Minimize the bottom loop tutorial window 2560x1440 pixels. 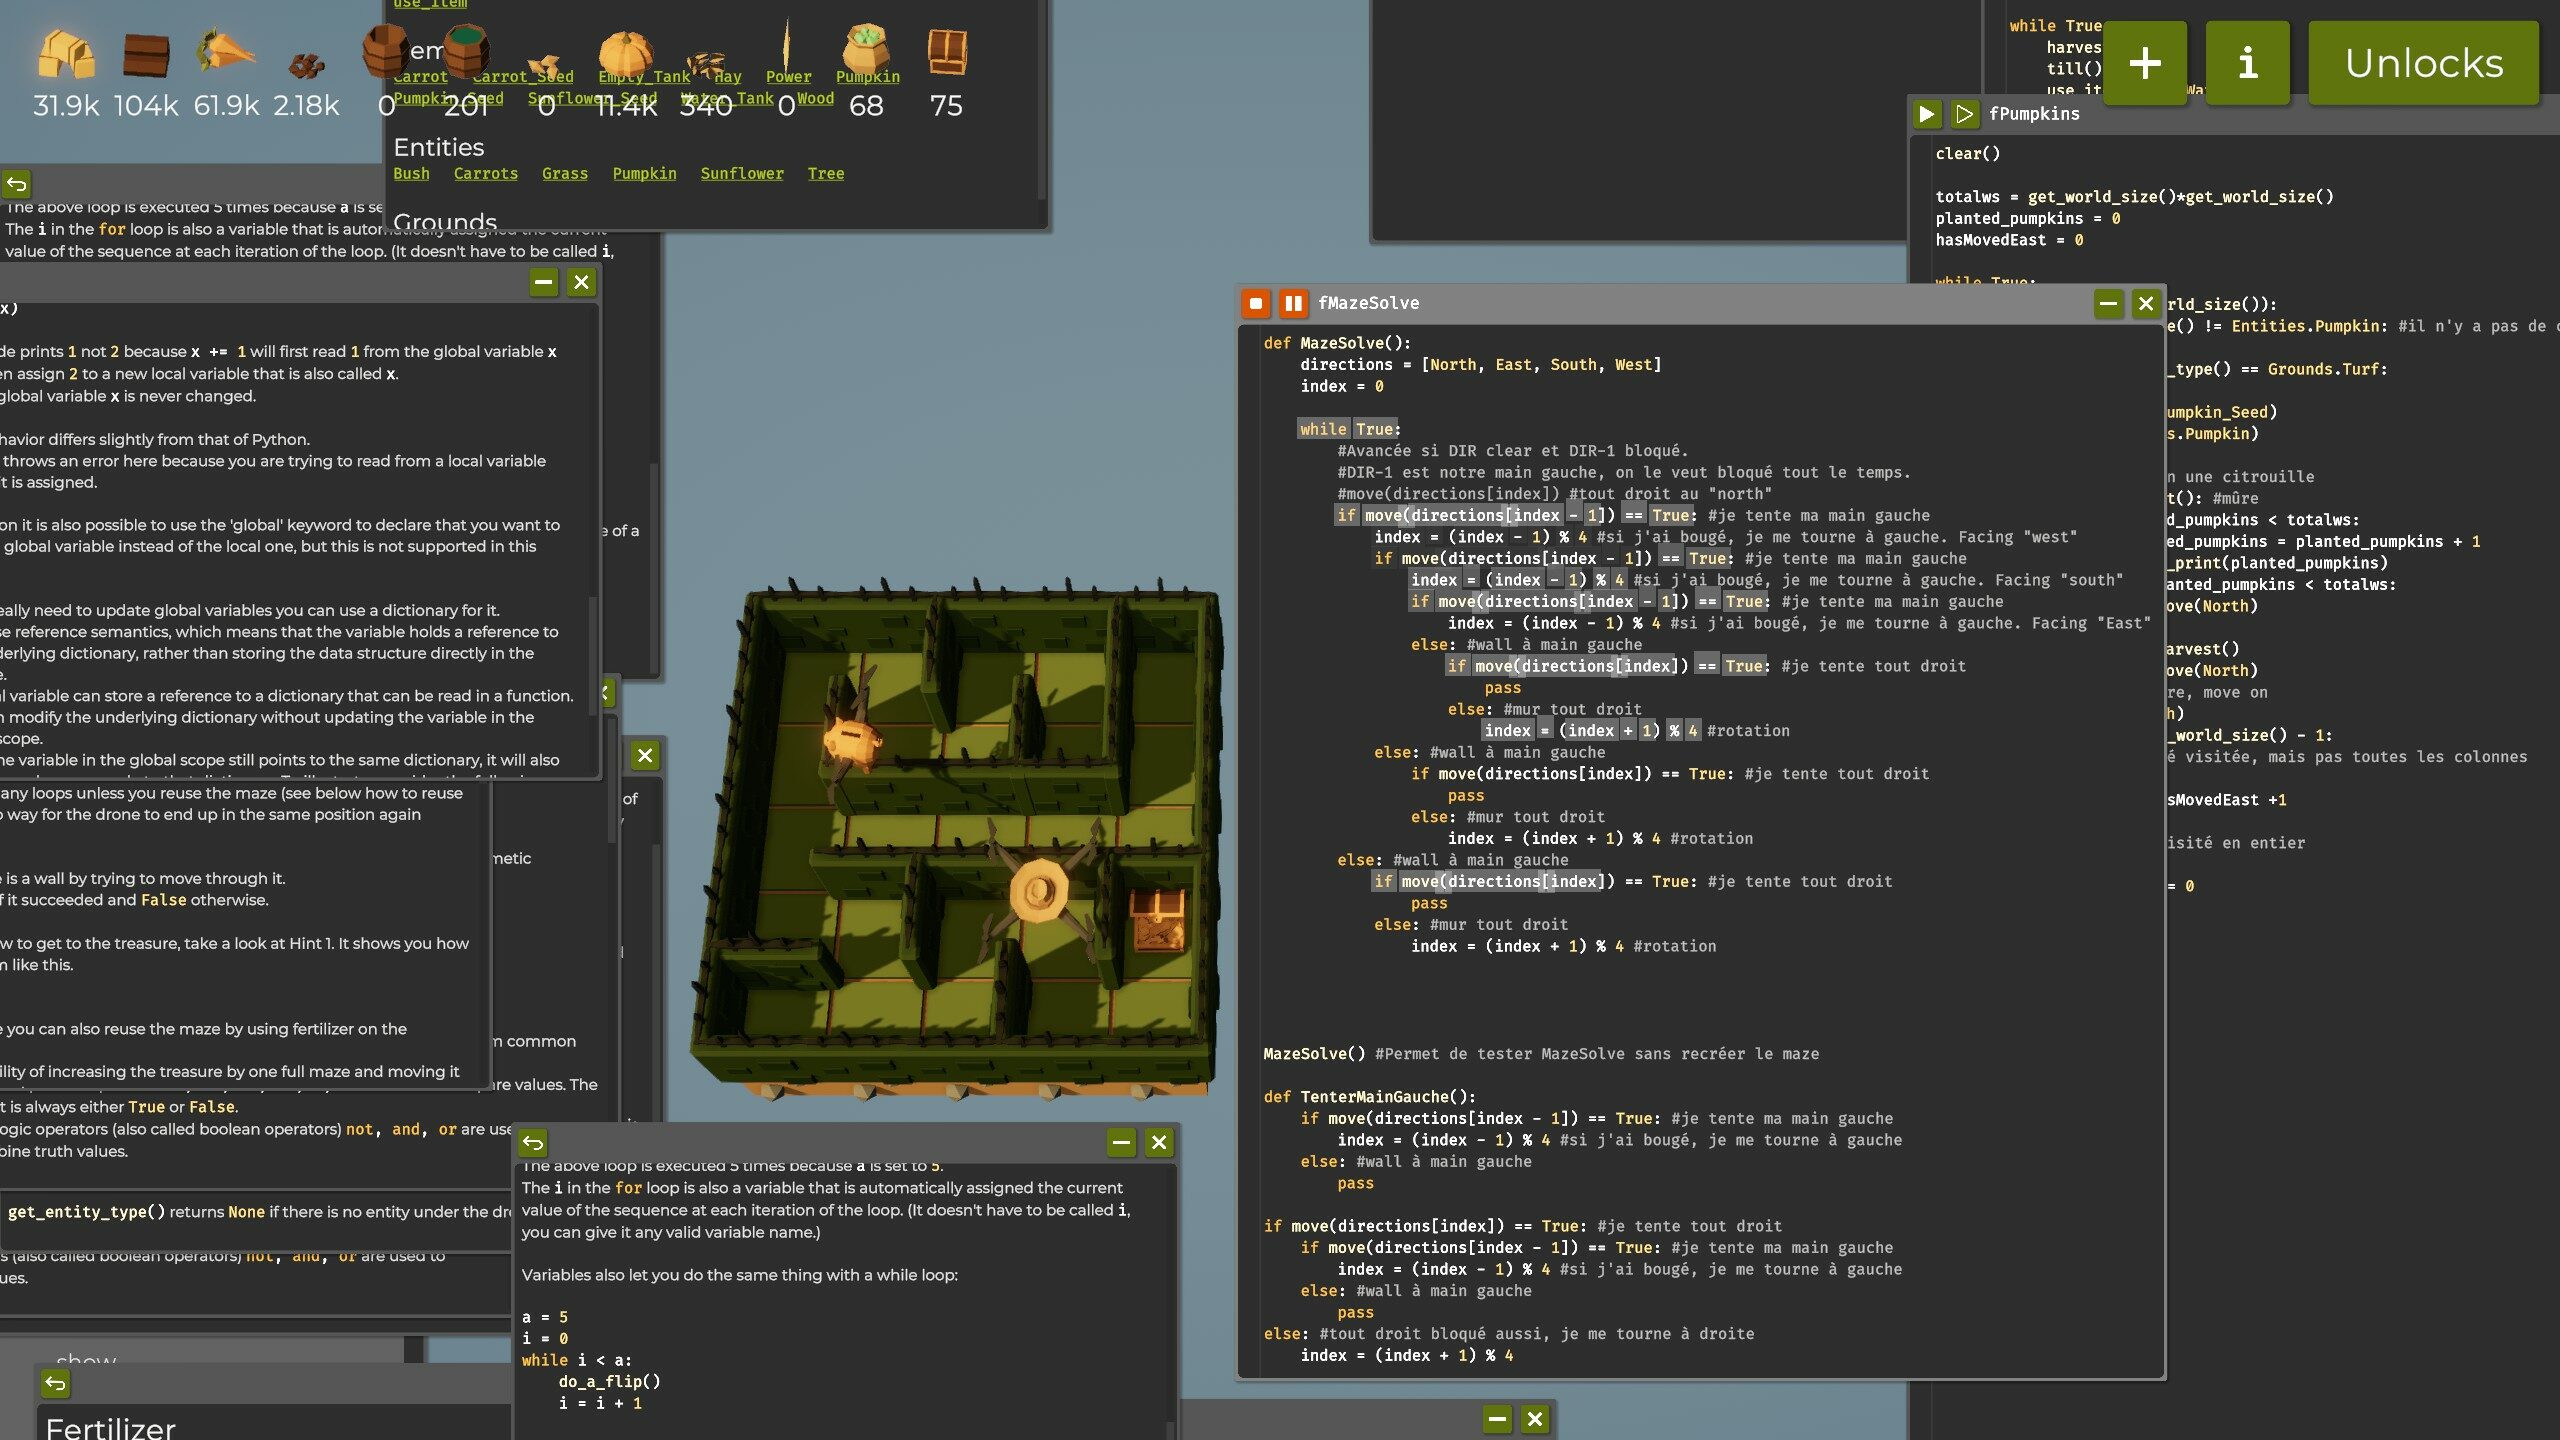click(1122, 1142)
